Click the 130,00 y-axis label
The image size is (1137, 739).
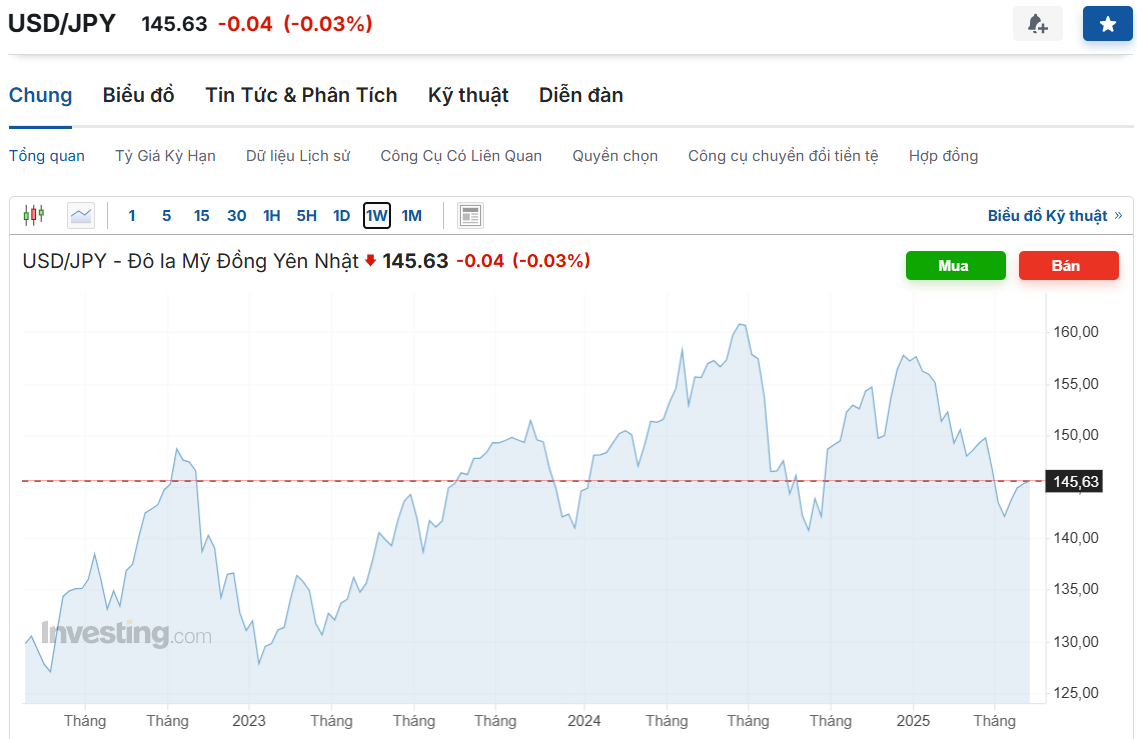pos(1076,642)
